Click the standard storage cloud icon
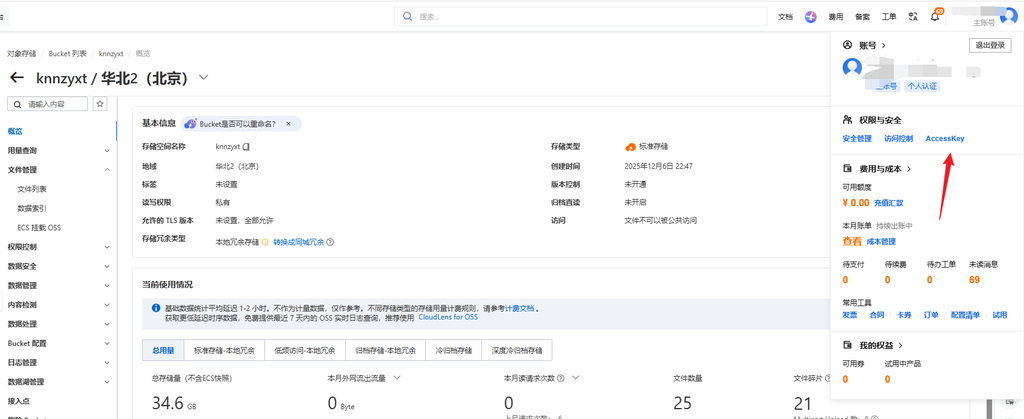This screenshot has height=419, width=1024. 630,147
